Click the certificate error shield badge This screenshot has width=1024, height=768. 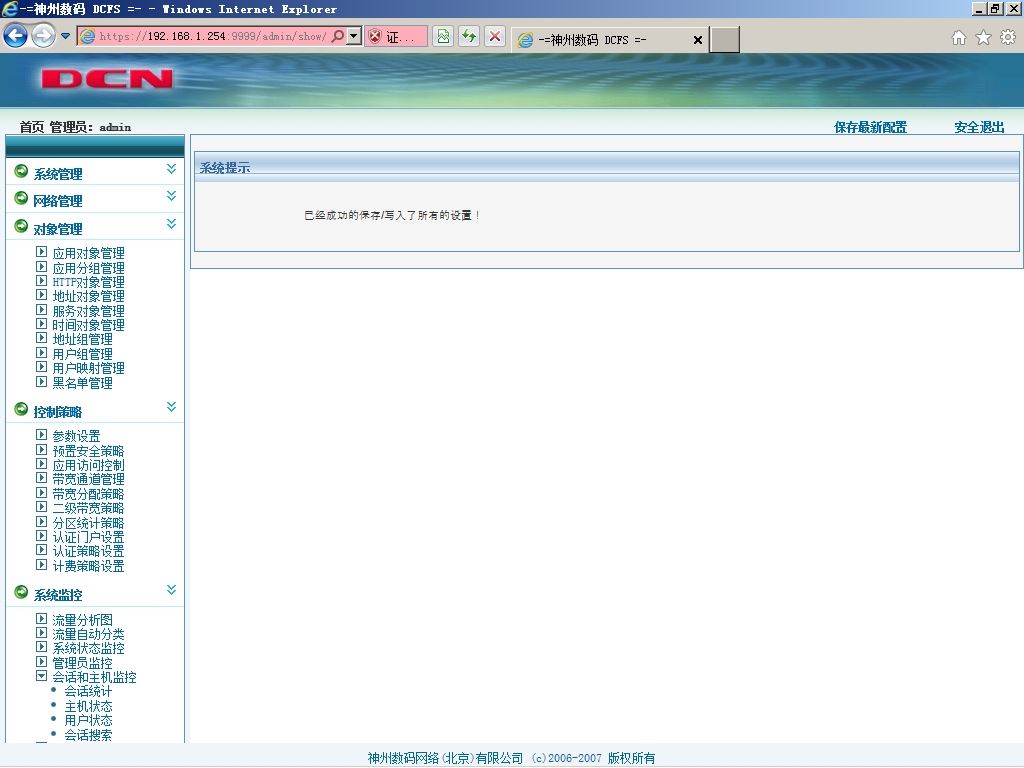396,37
